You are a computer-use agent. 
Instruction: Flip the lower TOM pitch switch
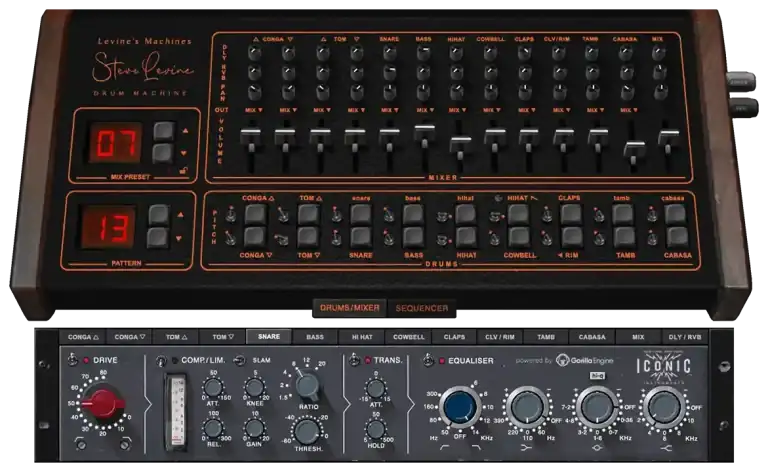point(281,238)
